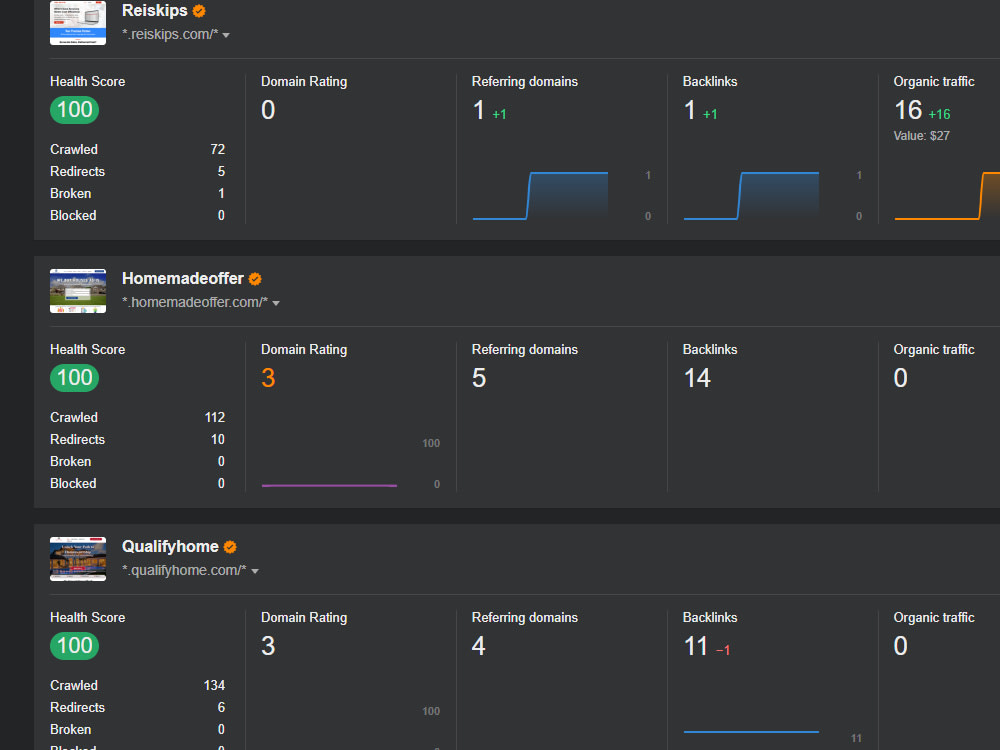
Task: Click Reiskips Health Score 100 badge
Action: 75,110
